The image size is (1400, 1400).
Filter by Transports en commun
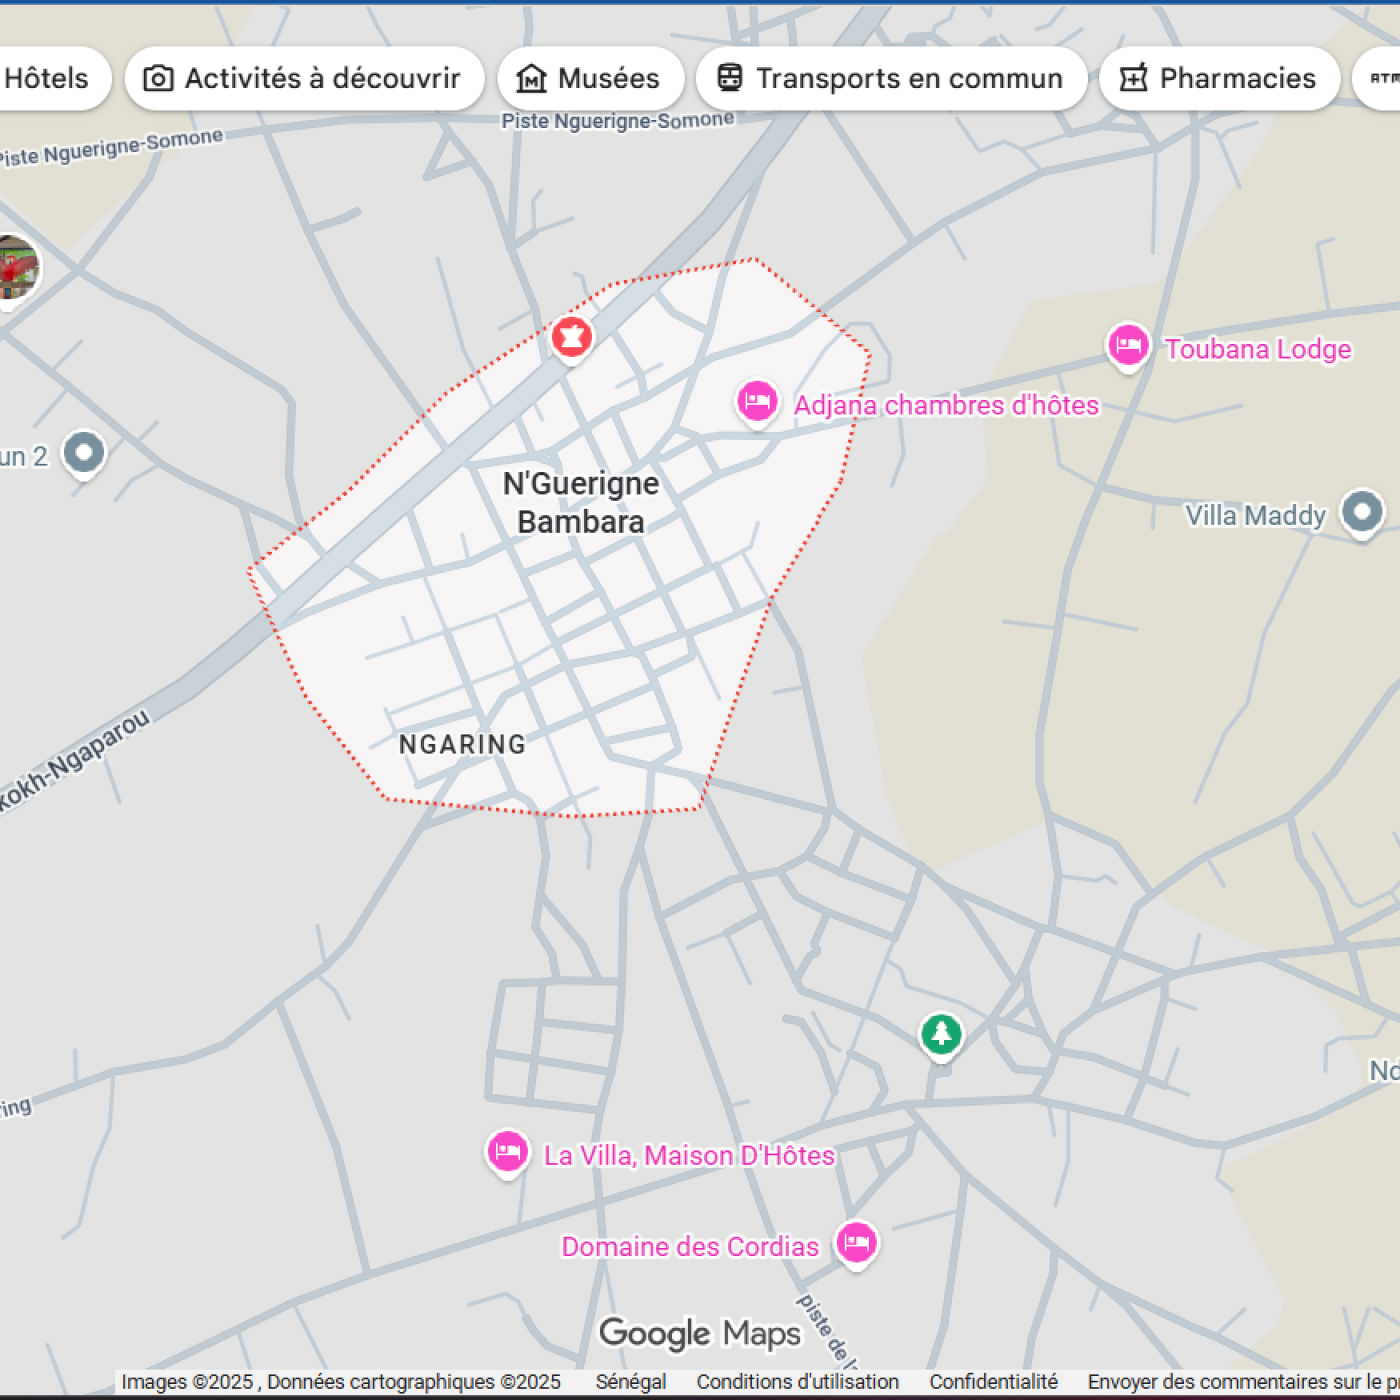point(891,78)
